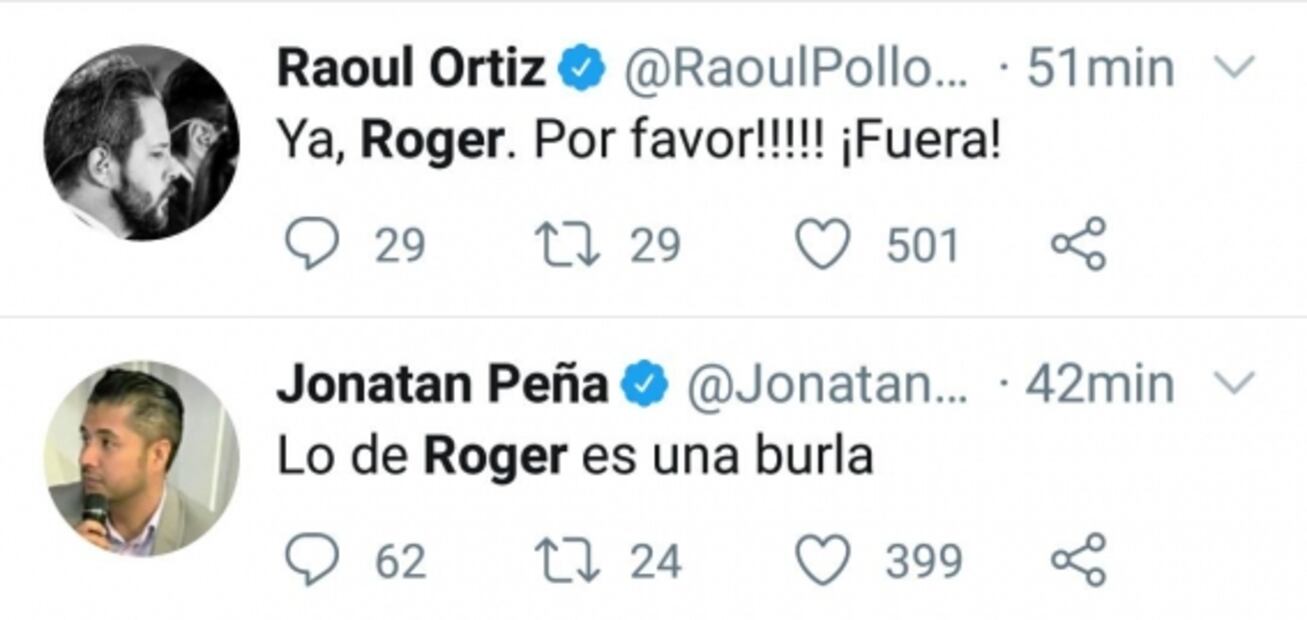Open options chevron on Raoul Ortiz's tweet
Image resolution: width=1307 pixels, height=620 pixels.
pyautogui.click(x=1238, y=69)
